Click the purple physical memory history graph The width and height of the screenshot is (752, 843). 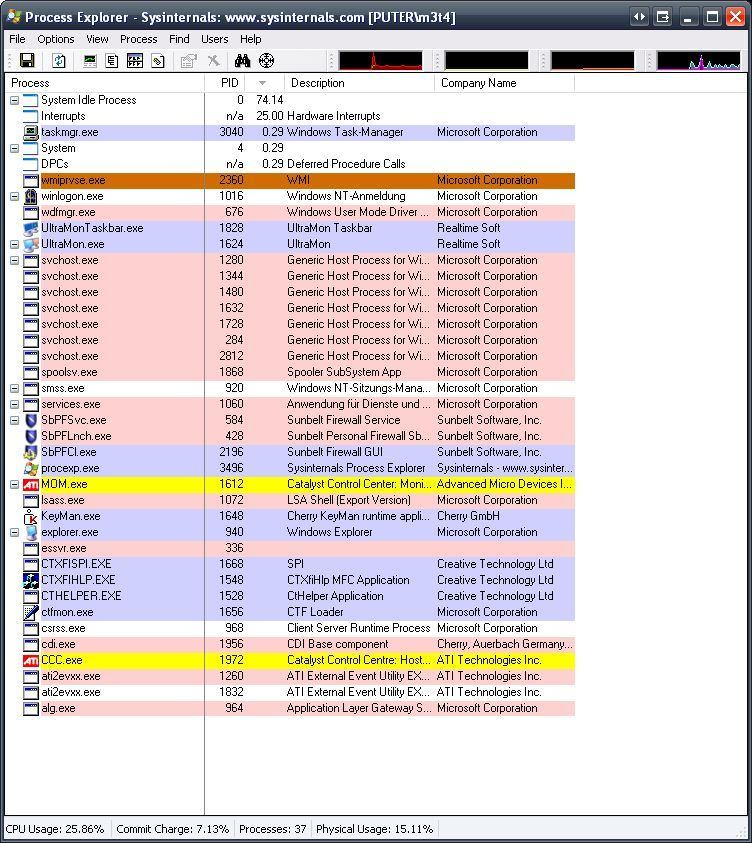pyautogui.click(x=698, y=61)
